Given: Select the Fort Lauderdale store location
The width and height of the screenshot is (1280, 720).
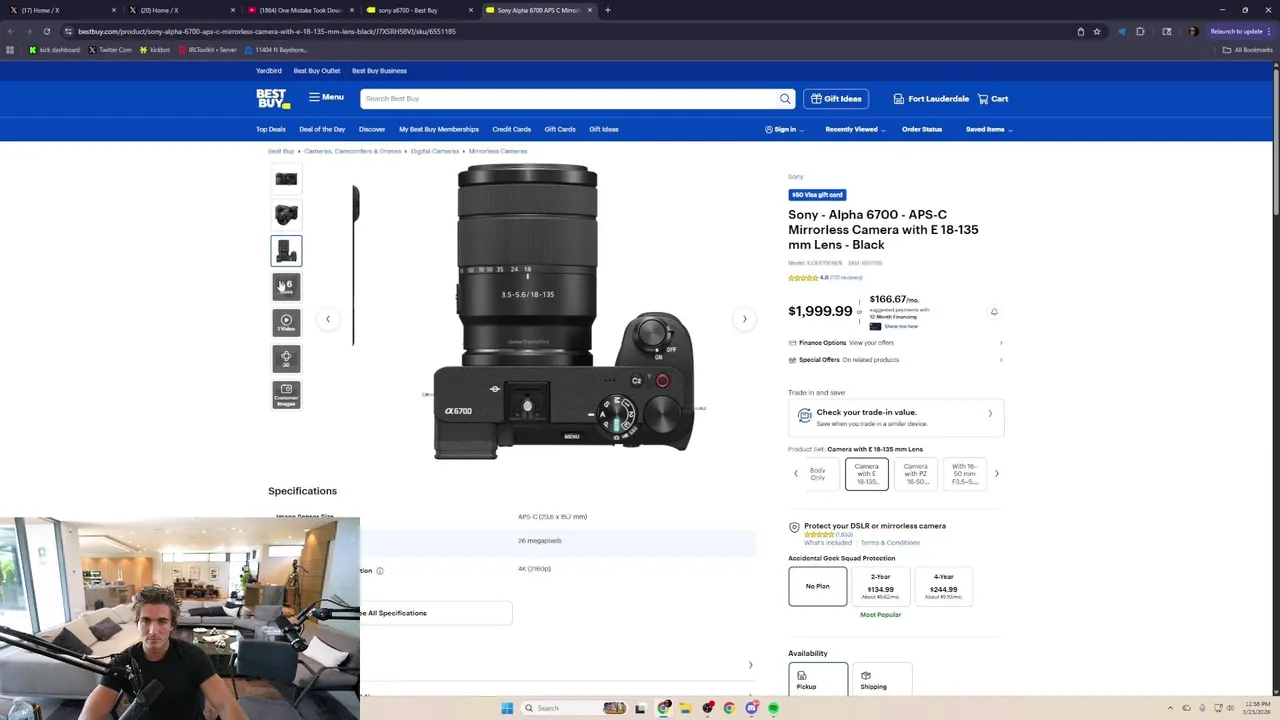Looking at the screenshot, I should [931, 99].
